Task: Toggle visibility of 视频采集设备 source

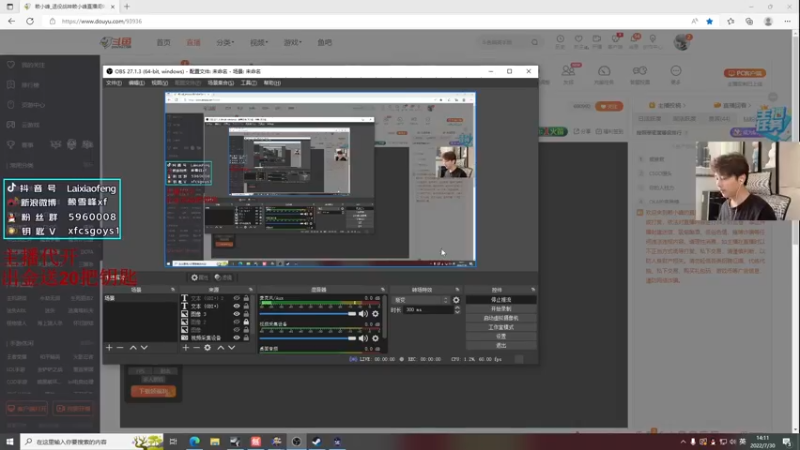Action: click(x=236, y=338)
